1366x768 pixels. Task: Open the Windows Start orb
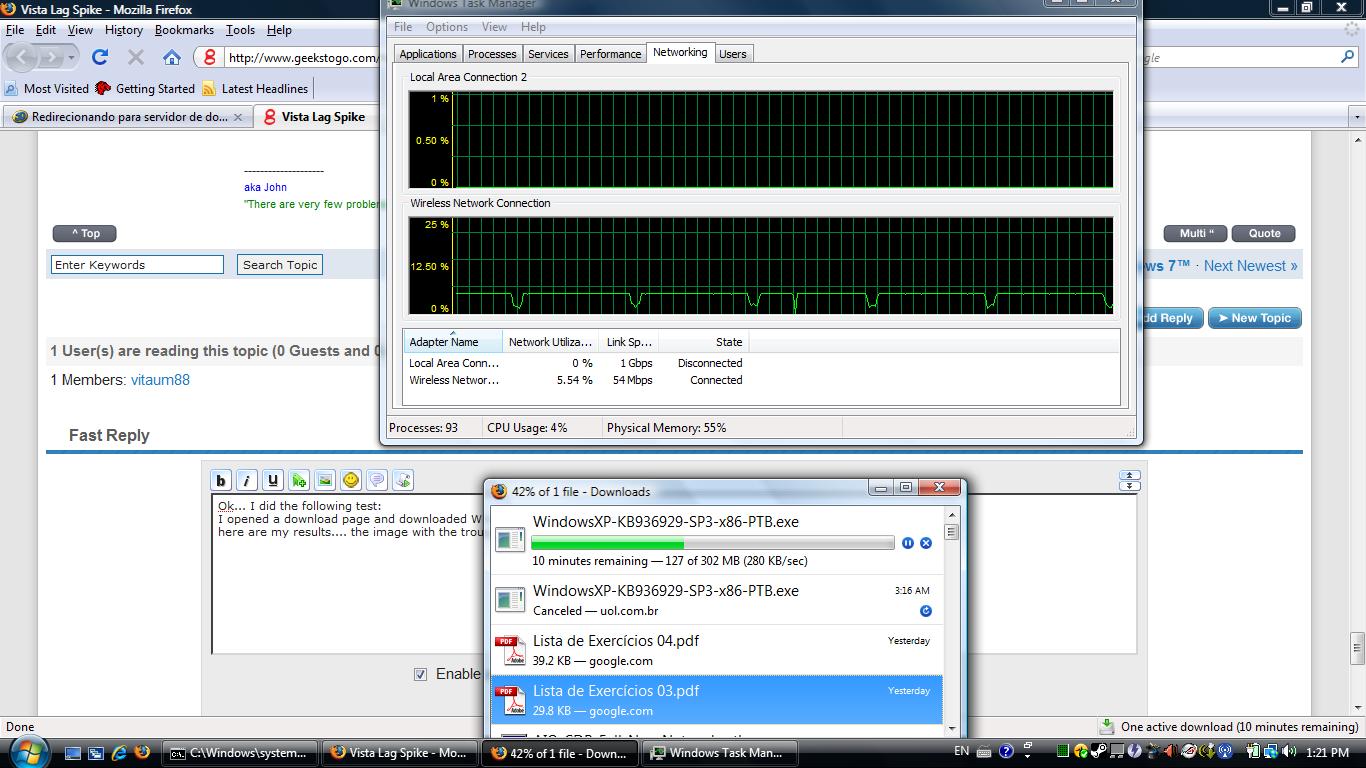[x=27, y=751]
